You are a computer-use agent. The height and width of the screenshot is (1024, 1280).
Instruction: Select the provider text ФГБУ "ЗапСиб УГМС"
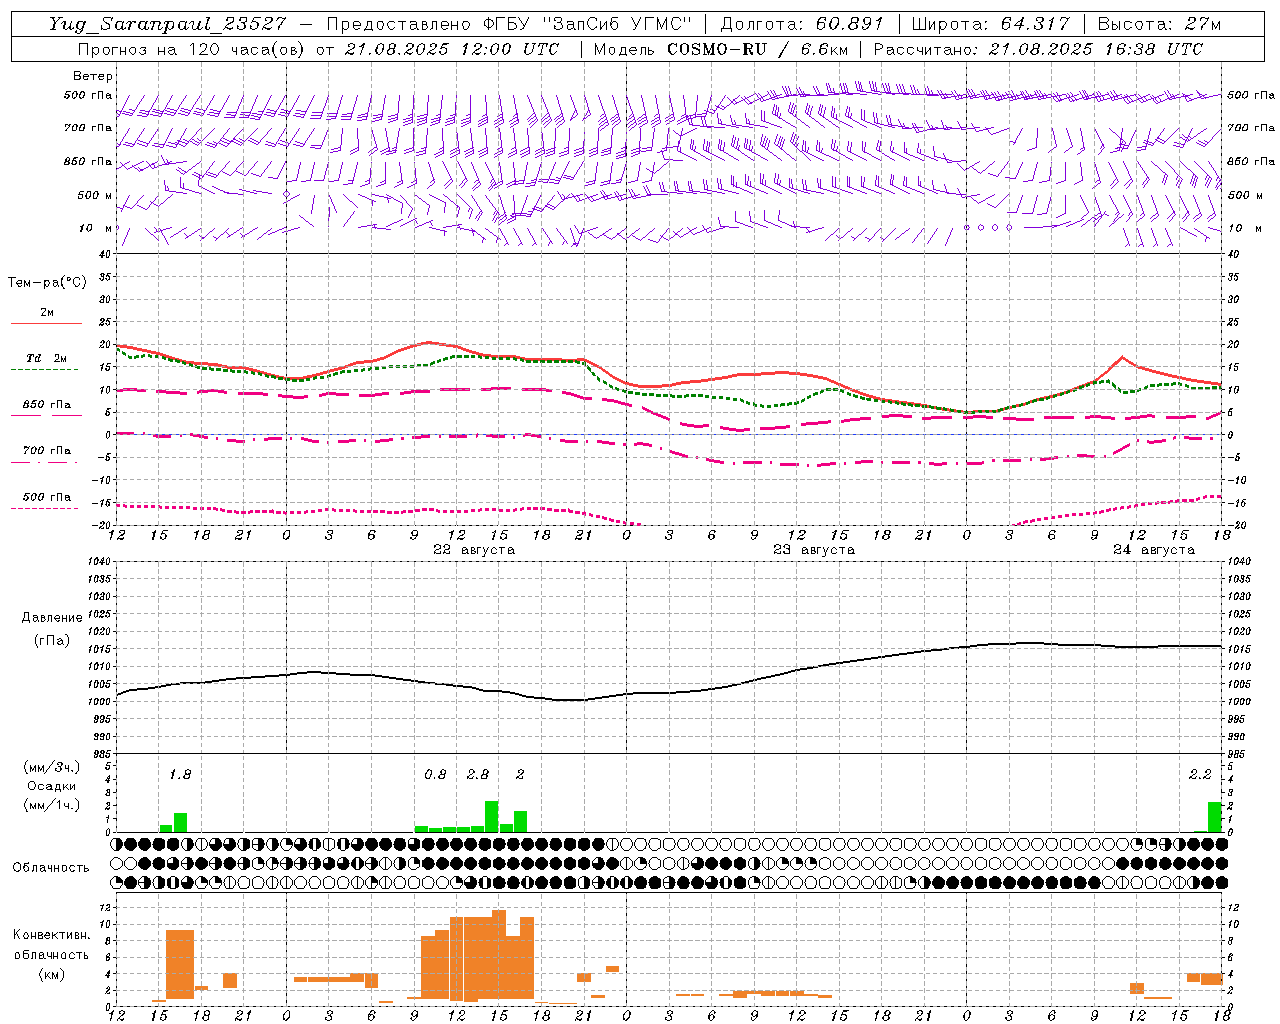point(590,24)
